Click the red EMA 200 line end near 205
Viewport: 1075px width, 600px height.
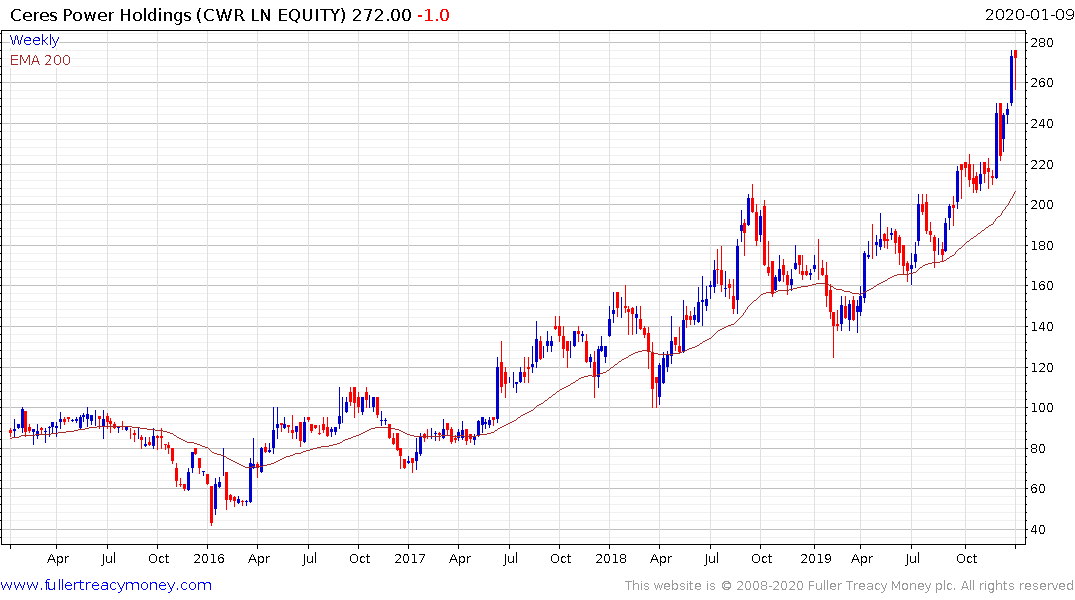point(1015,192)
